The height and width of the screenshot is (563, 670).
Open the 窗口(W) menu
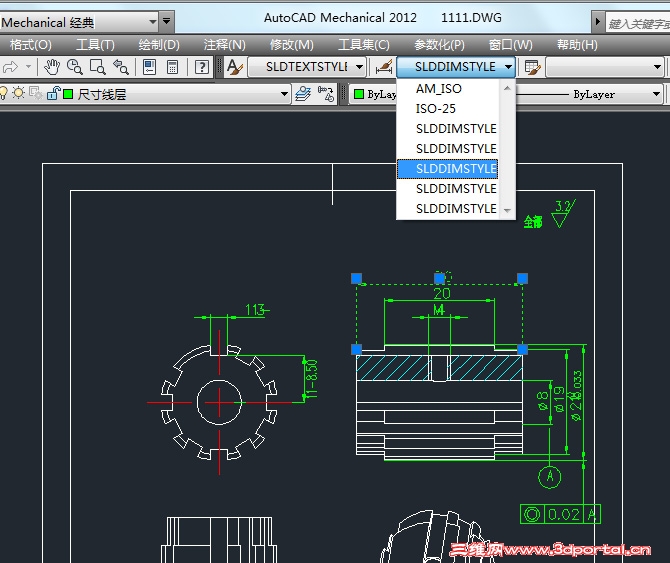[x=511, y=45]
